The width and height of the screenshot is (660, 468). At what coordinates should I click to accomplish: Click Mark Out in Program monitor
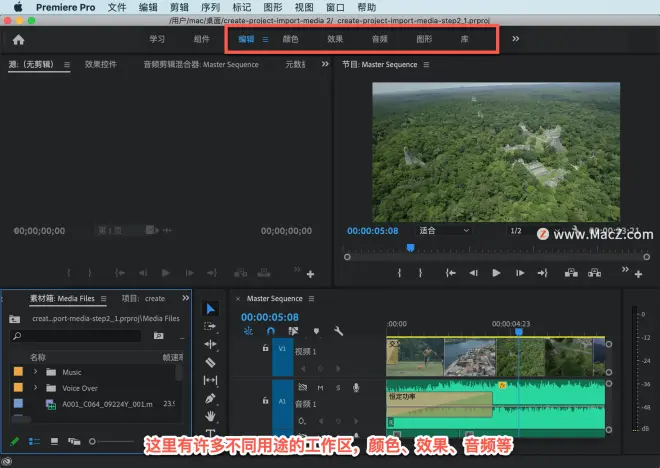point(420,273)
